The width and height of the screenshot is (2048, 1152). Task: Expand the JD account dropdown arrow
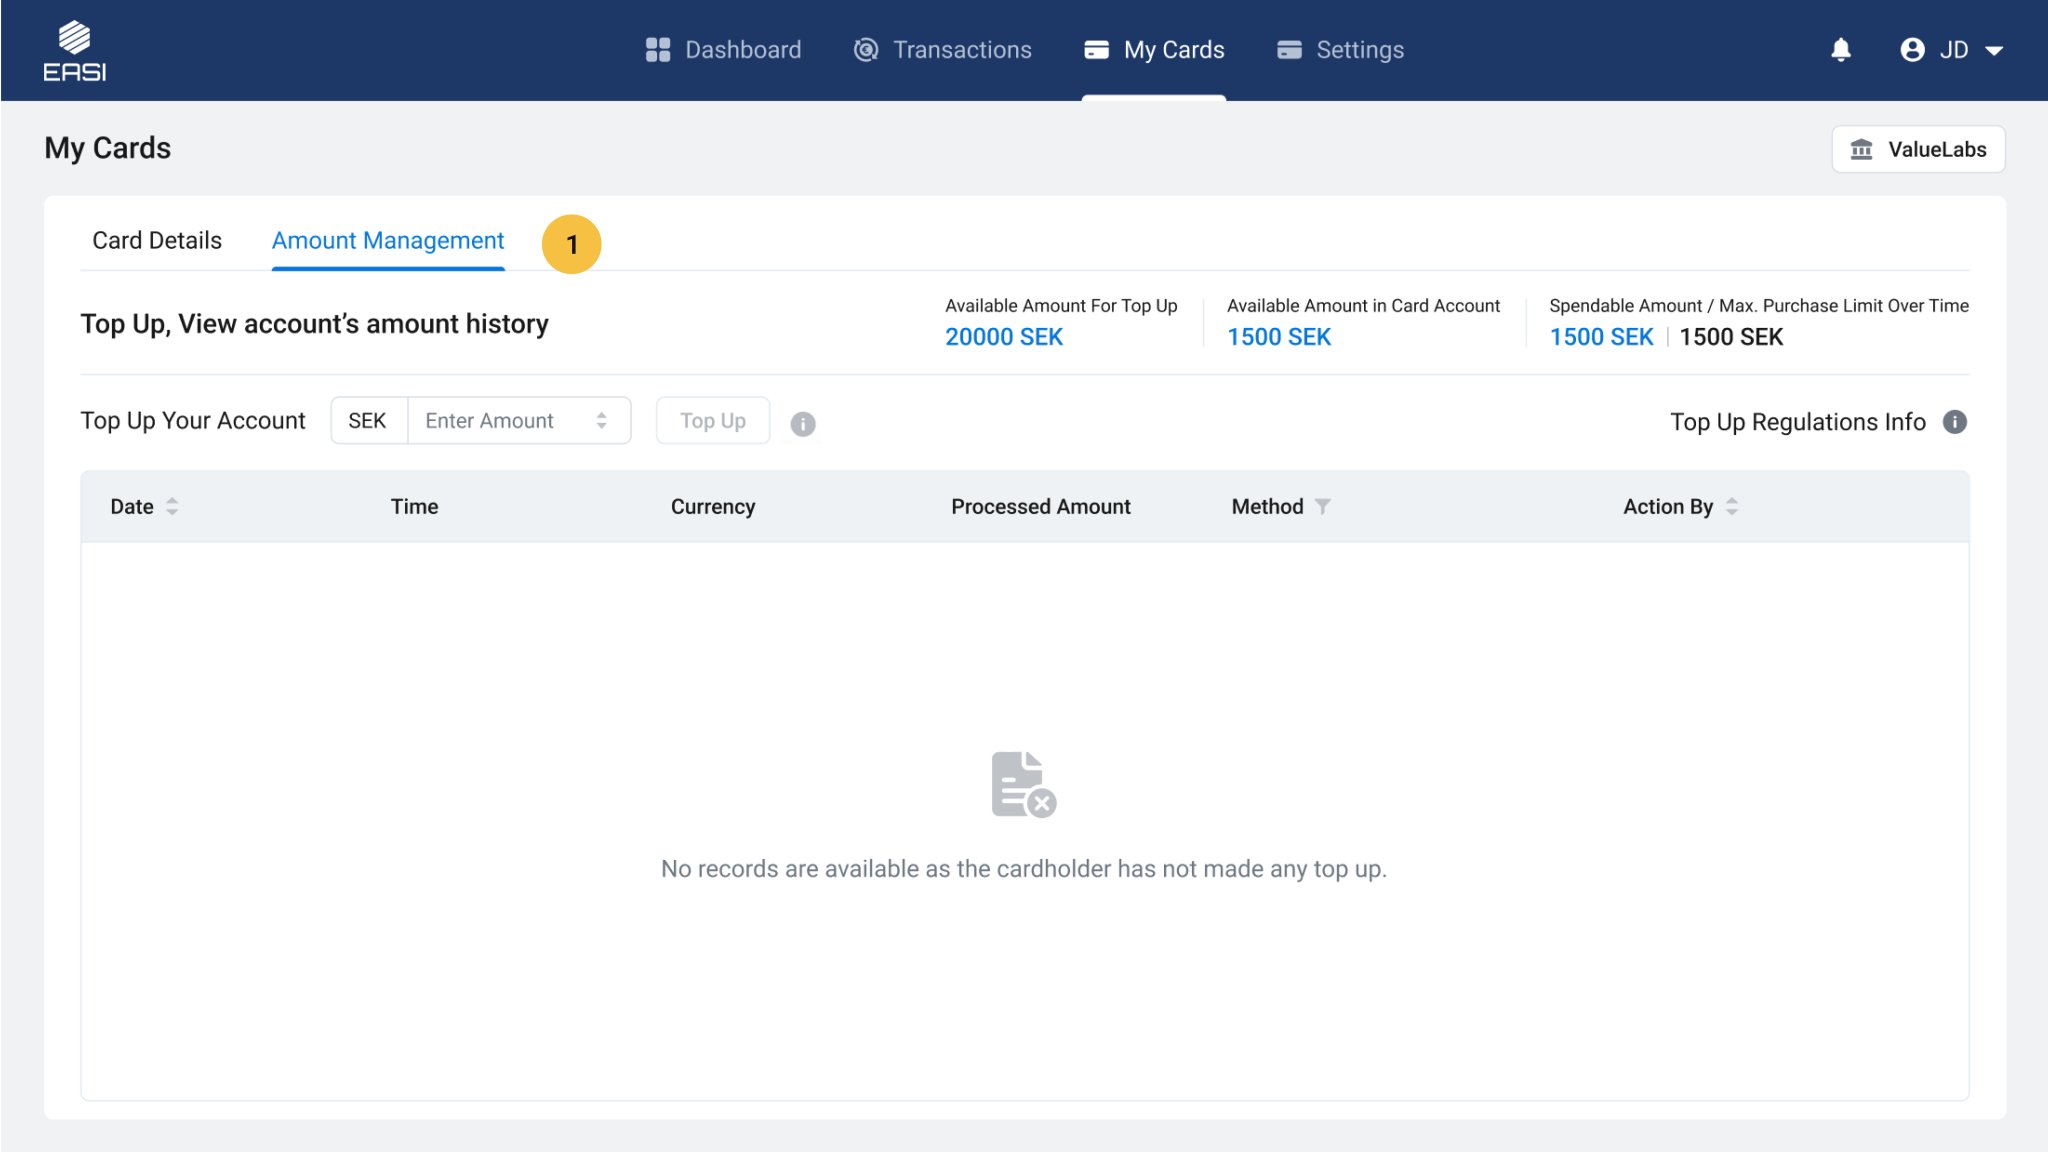click(1994, 51)
